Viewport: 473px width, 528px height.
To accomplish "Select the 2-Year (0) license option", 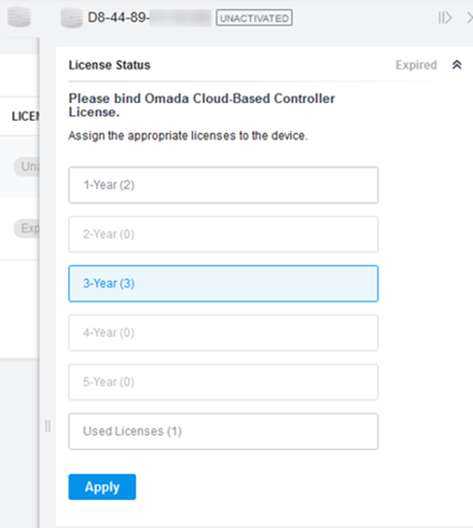I will pyautogui.click(x=223, y=234).
